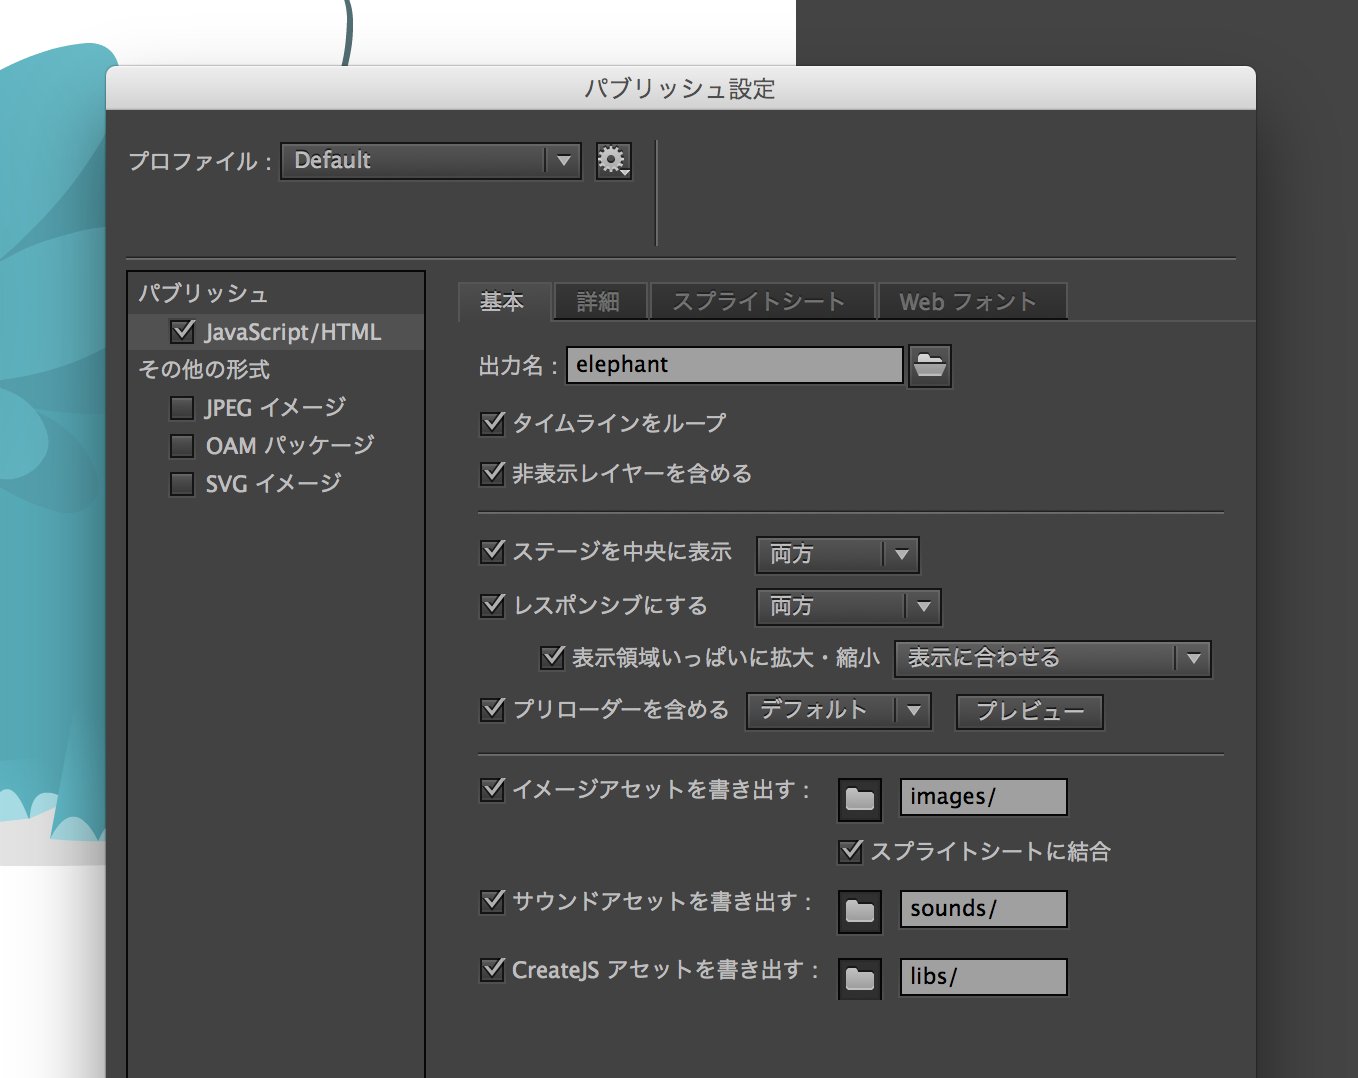Open the Default profile dropdown
Image resolution: width=1358 pixels, height=1078 pixels.
coord(431,161)
